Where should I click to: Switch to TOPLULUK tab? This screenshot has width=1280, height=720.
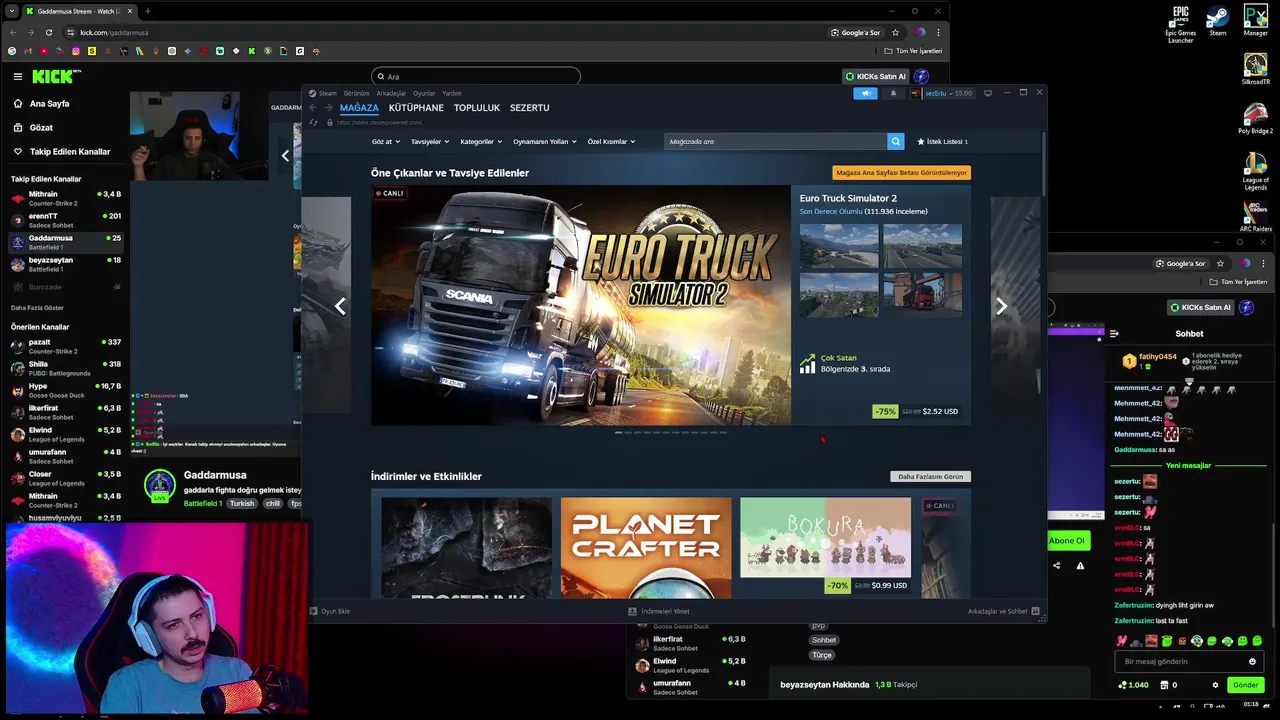tap(477, 108)
